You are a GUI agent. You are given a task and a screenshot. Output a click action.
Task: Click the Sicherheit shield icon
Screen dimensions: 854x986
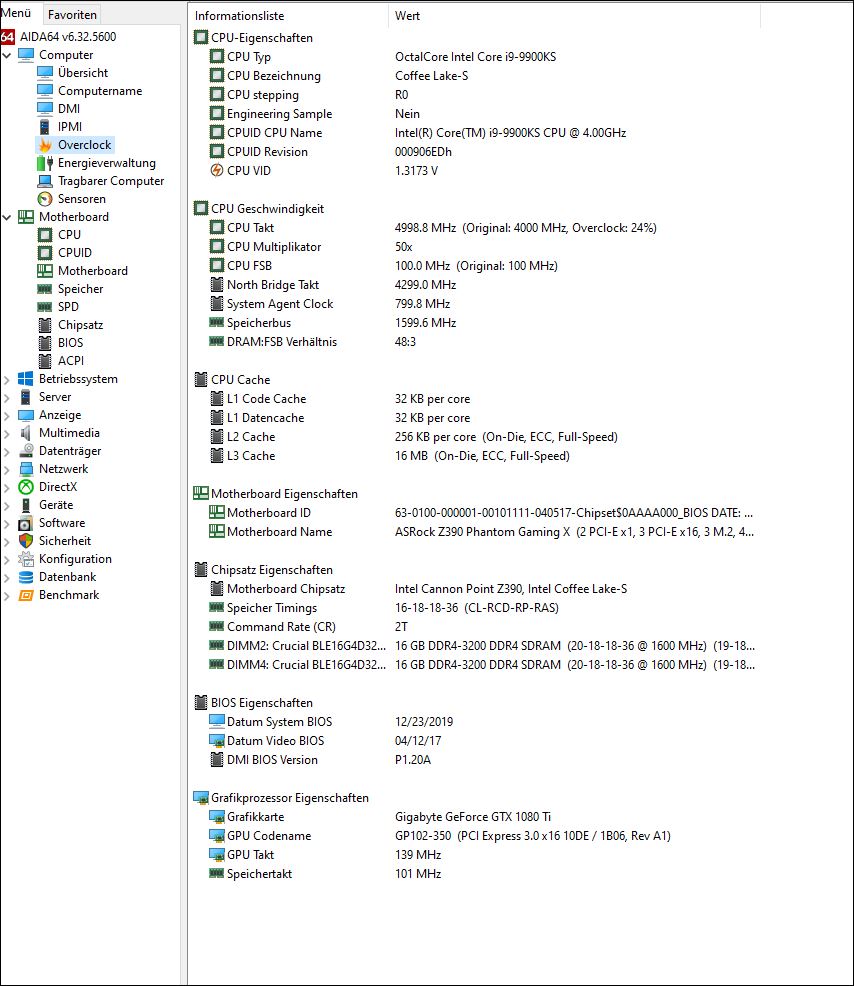pyautogui.click(x=26, y=541)
